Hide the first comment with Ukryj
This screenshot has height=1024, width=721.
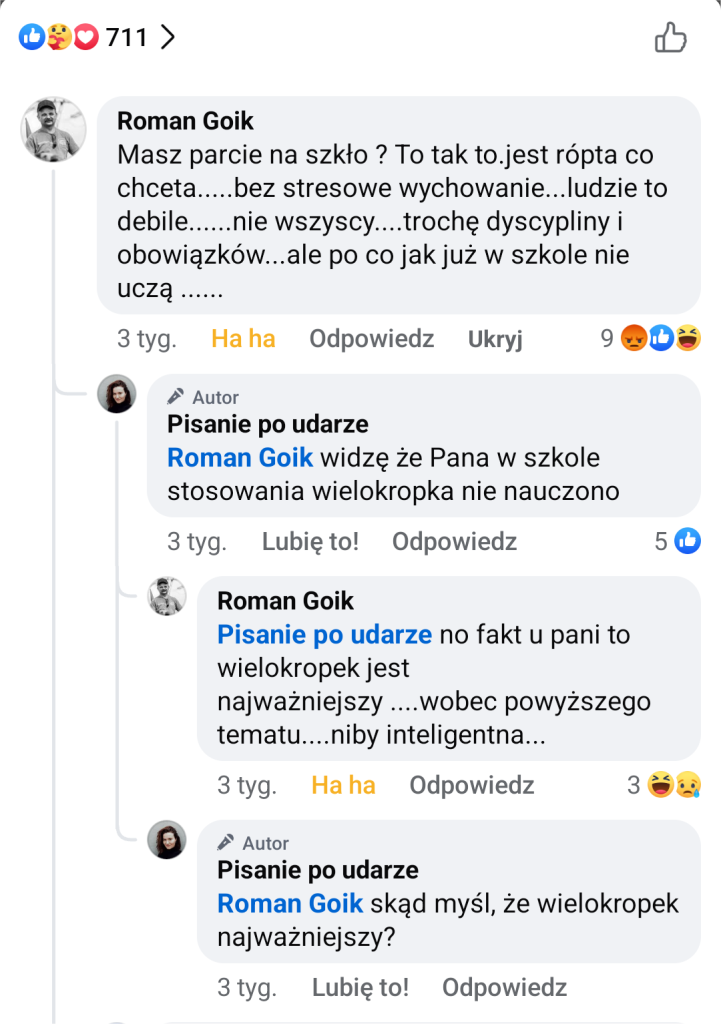click(495, 339)
